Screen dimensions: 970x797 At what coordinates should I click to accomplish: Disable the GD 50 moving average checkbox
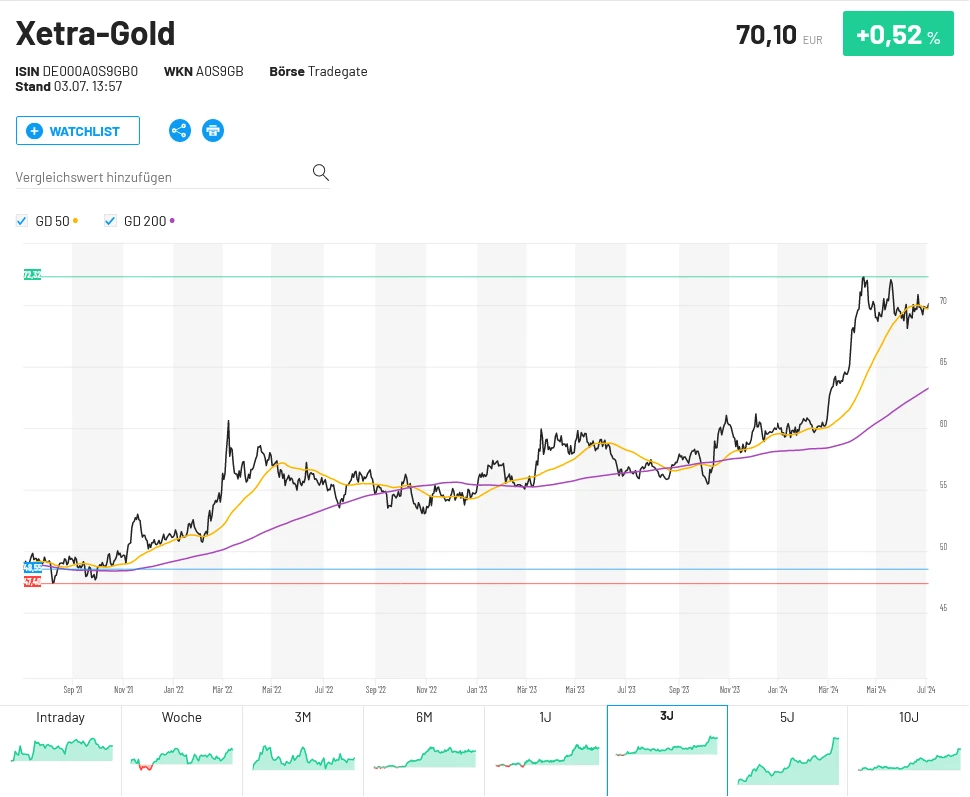pos(21,221)
